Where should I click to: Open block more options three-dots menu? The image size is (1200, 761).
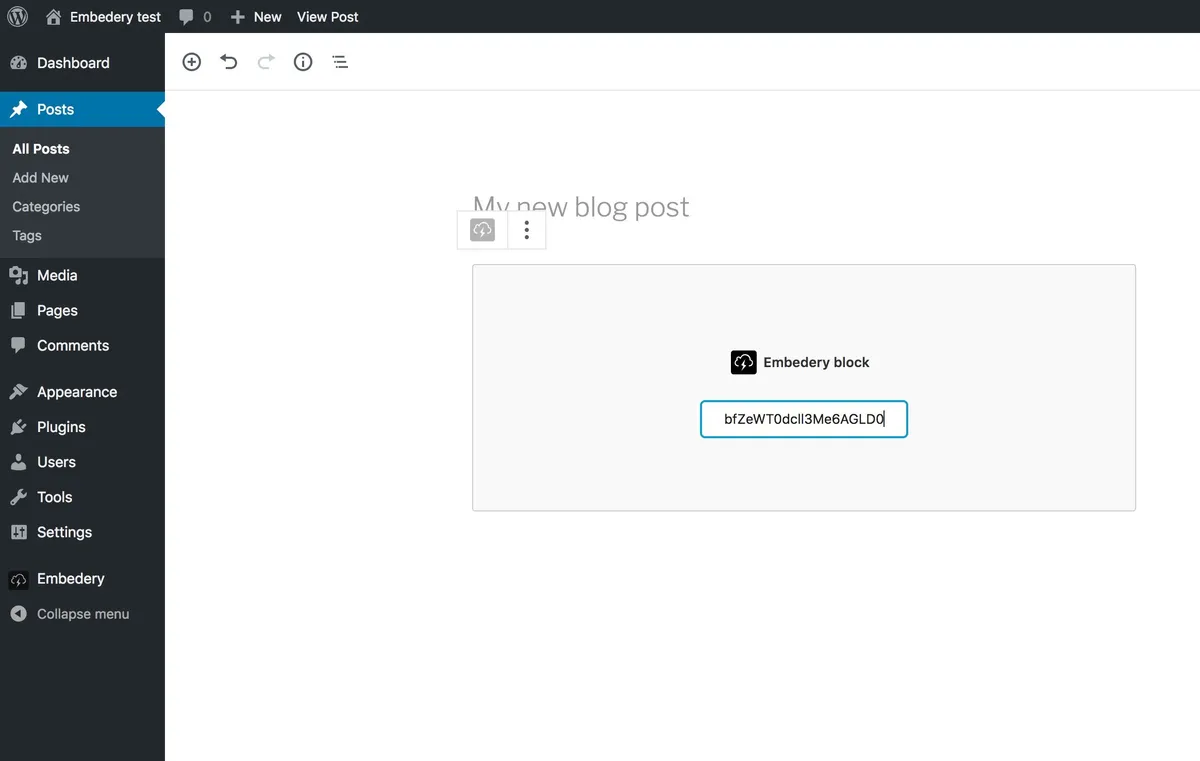tap(527, 230)
